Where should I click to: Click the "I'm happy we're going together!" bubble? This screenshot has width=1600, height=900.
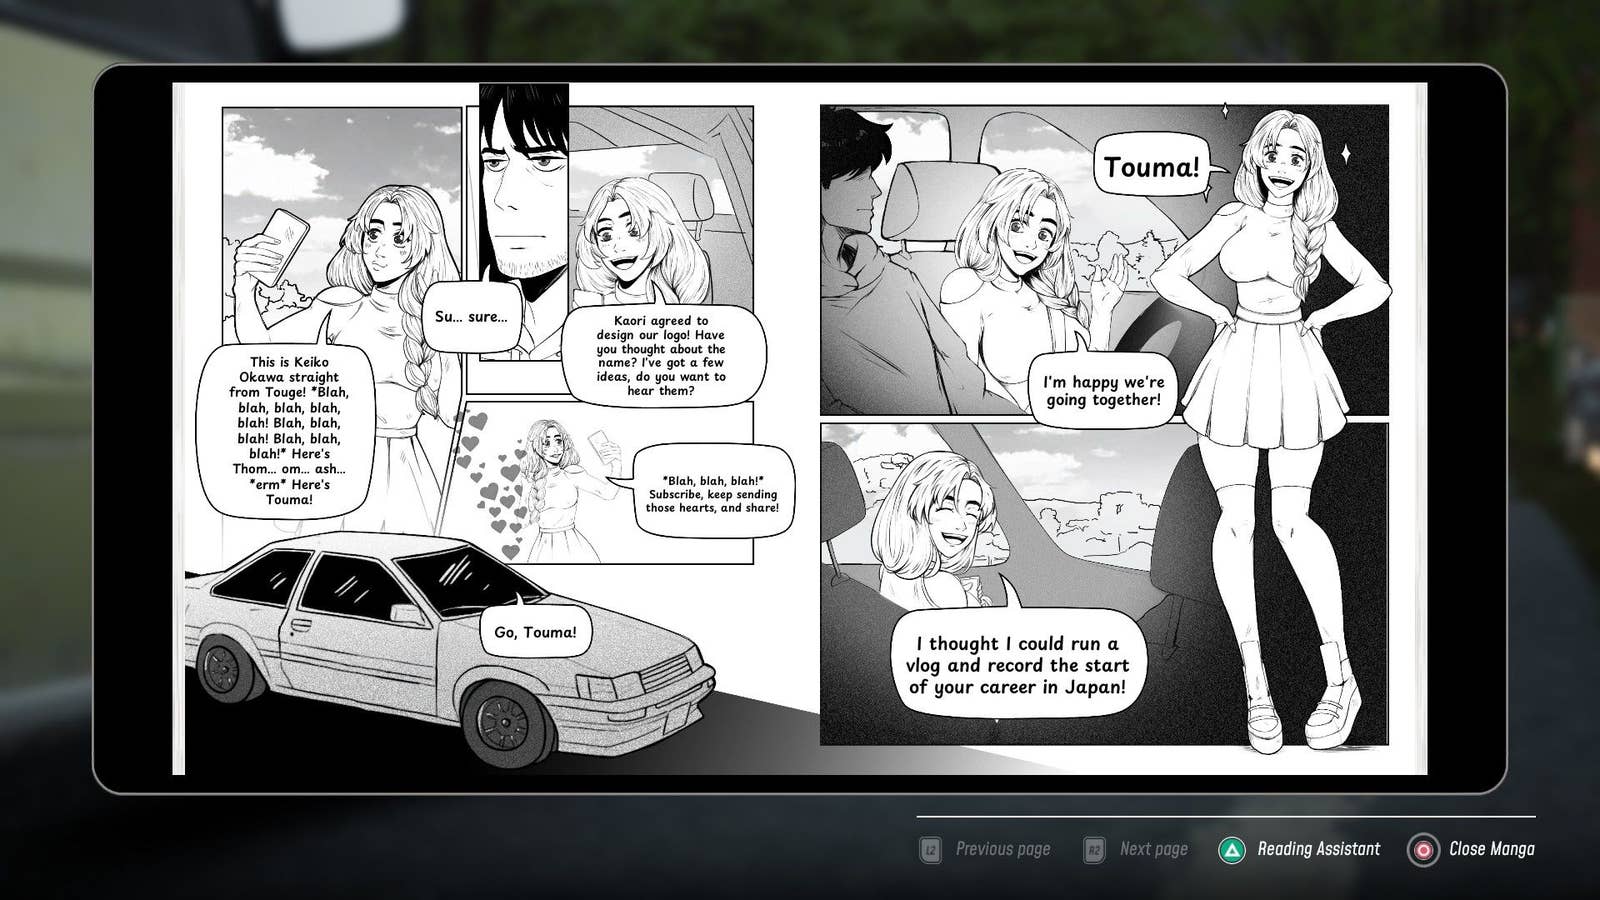[1103, 391]
